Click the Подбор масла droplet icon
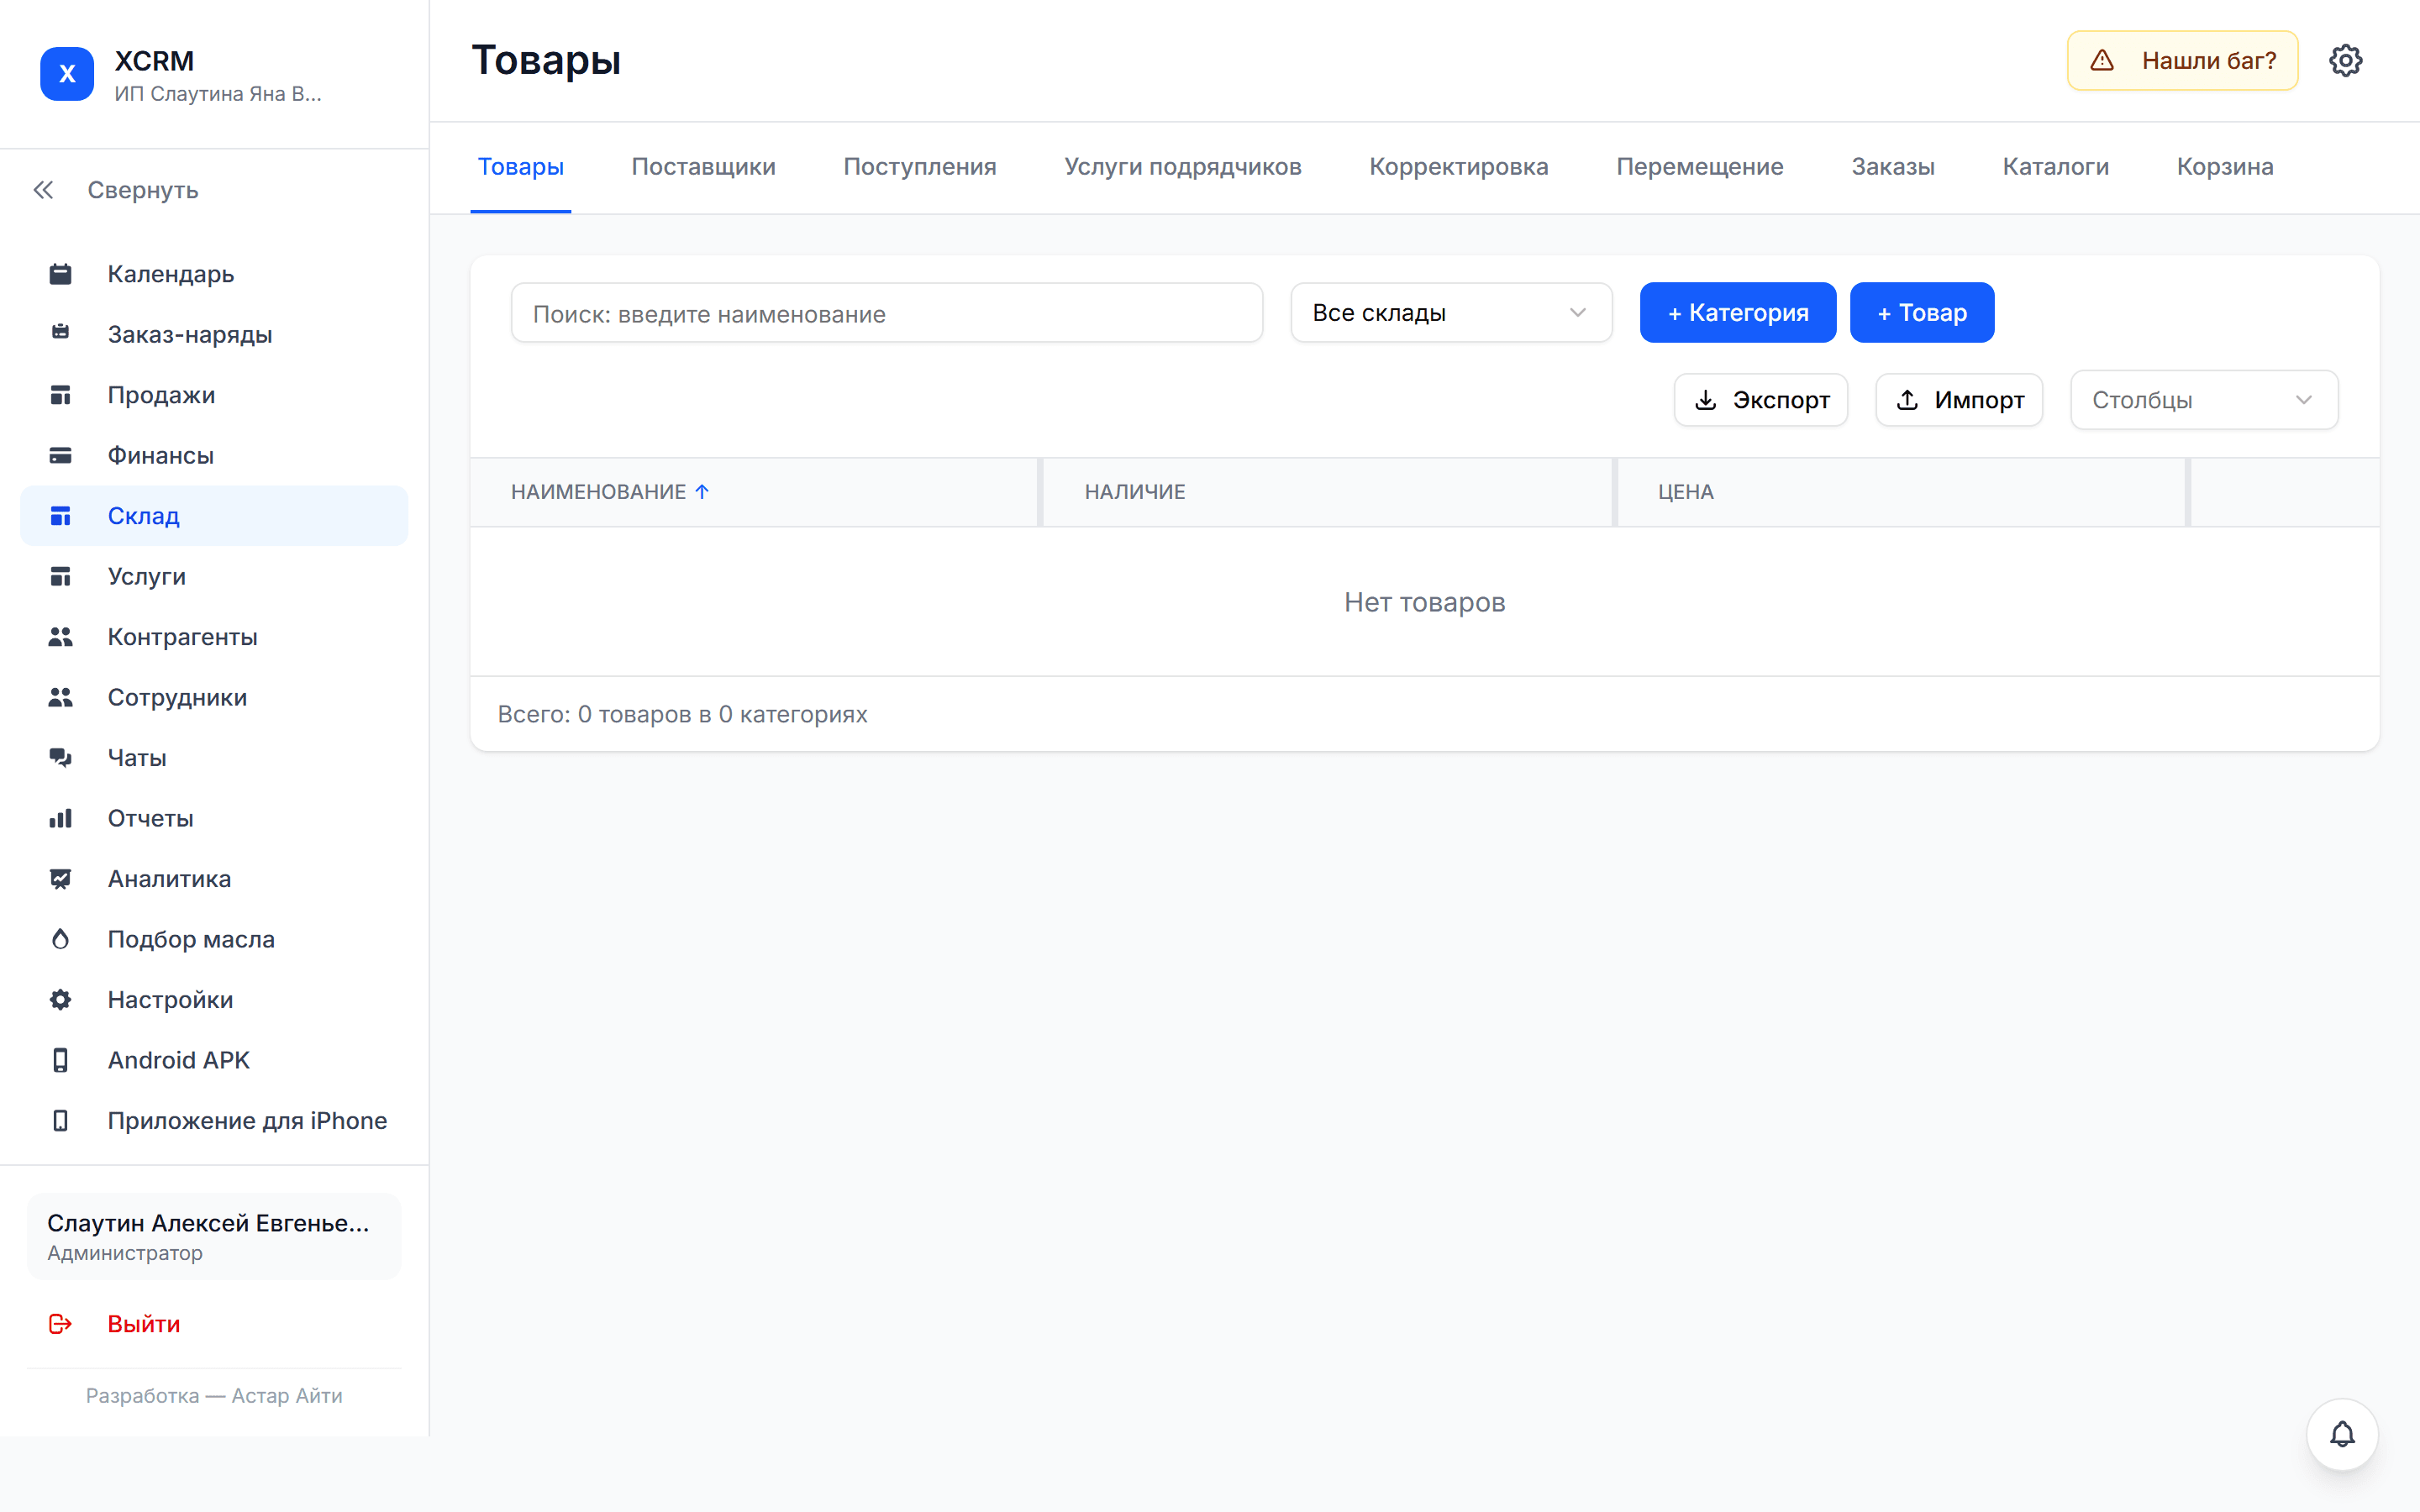Viewport: 2420px width, 1512px height. 60,939
